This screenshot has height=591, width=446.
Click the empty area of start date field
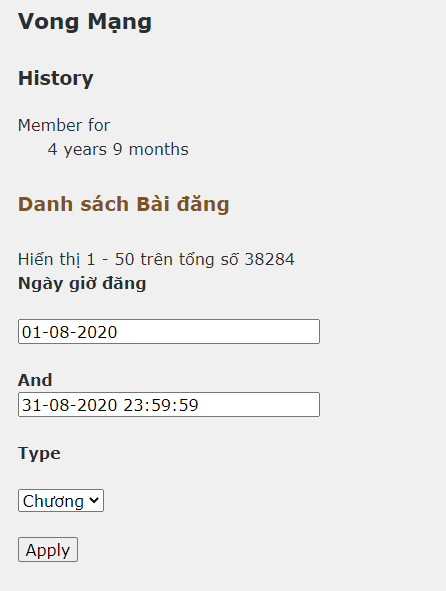pyautogui.click(x=219, y=332)
